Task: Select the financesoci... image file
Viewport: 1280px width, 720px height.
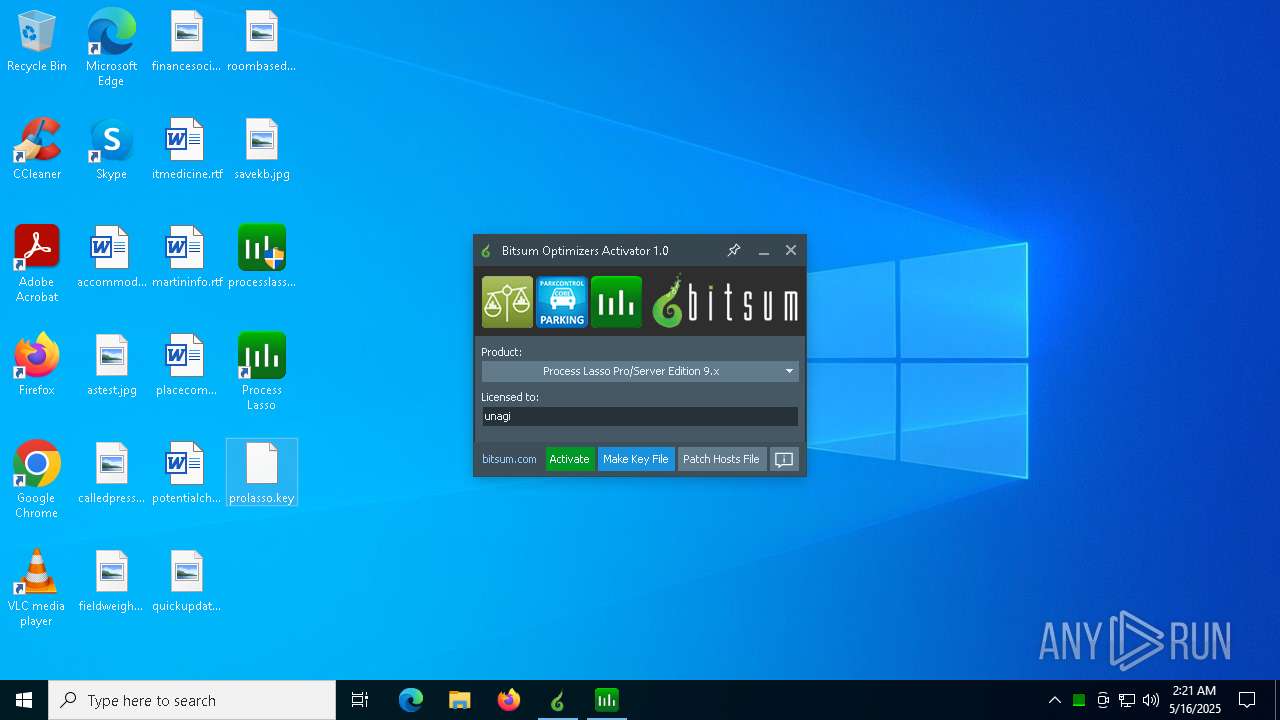Action: click(187, 41)
